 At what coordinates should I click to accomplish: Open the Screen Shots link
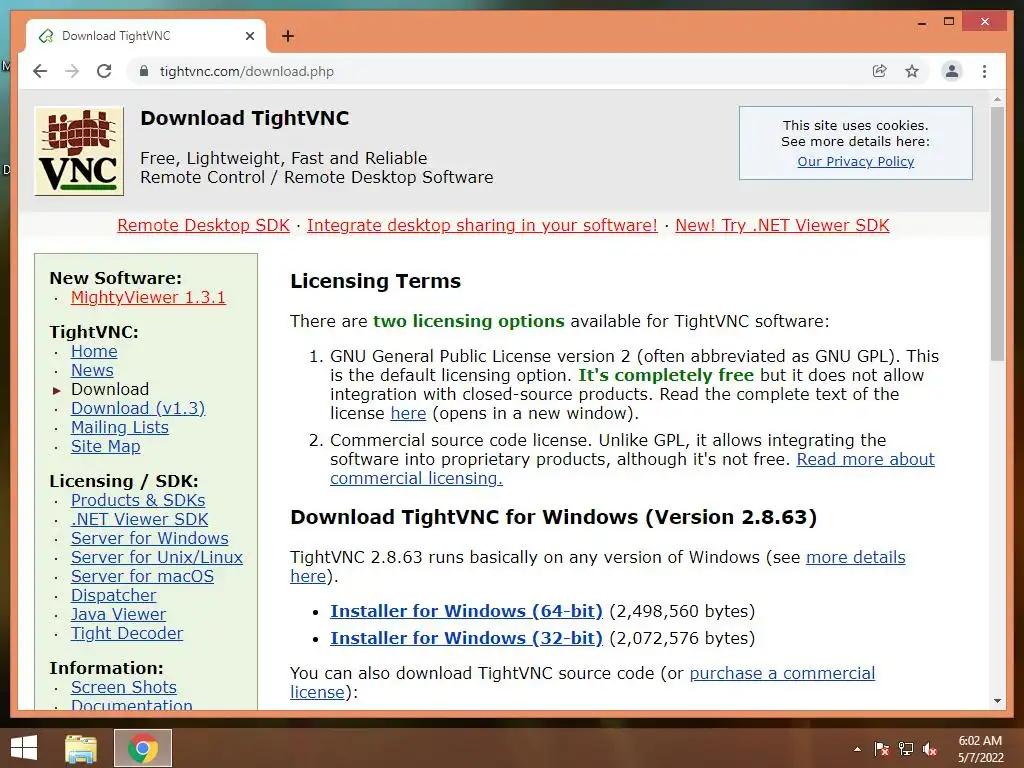pos(123,687)
